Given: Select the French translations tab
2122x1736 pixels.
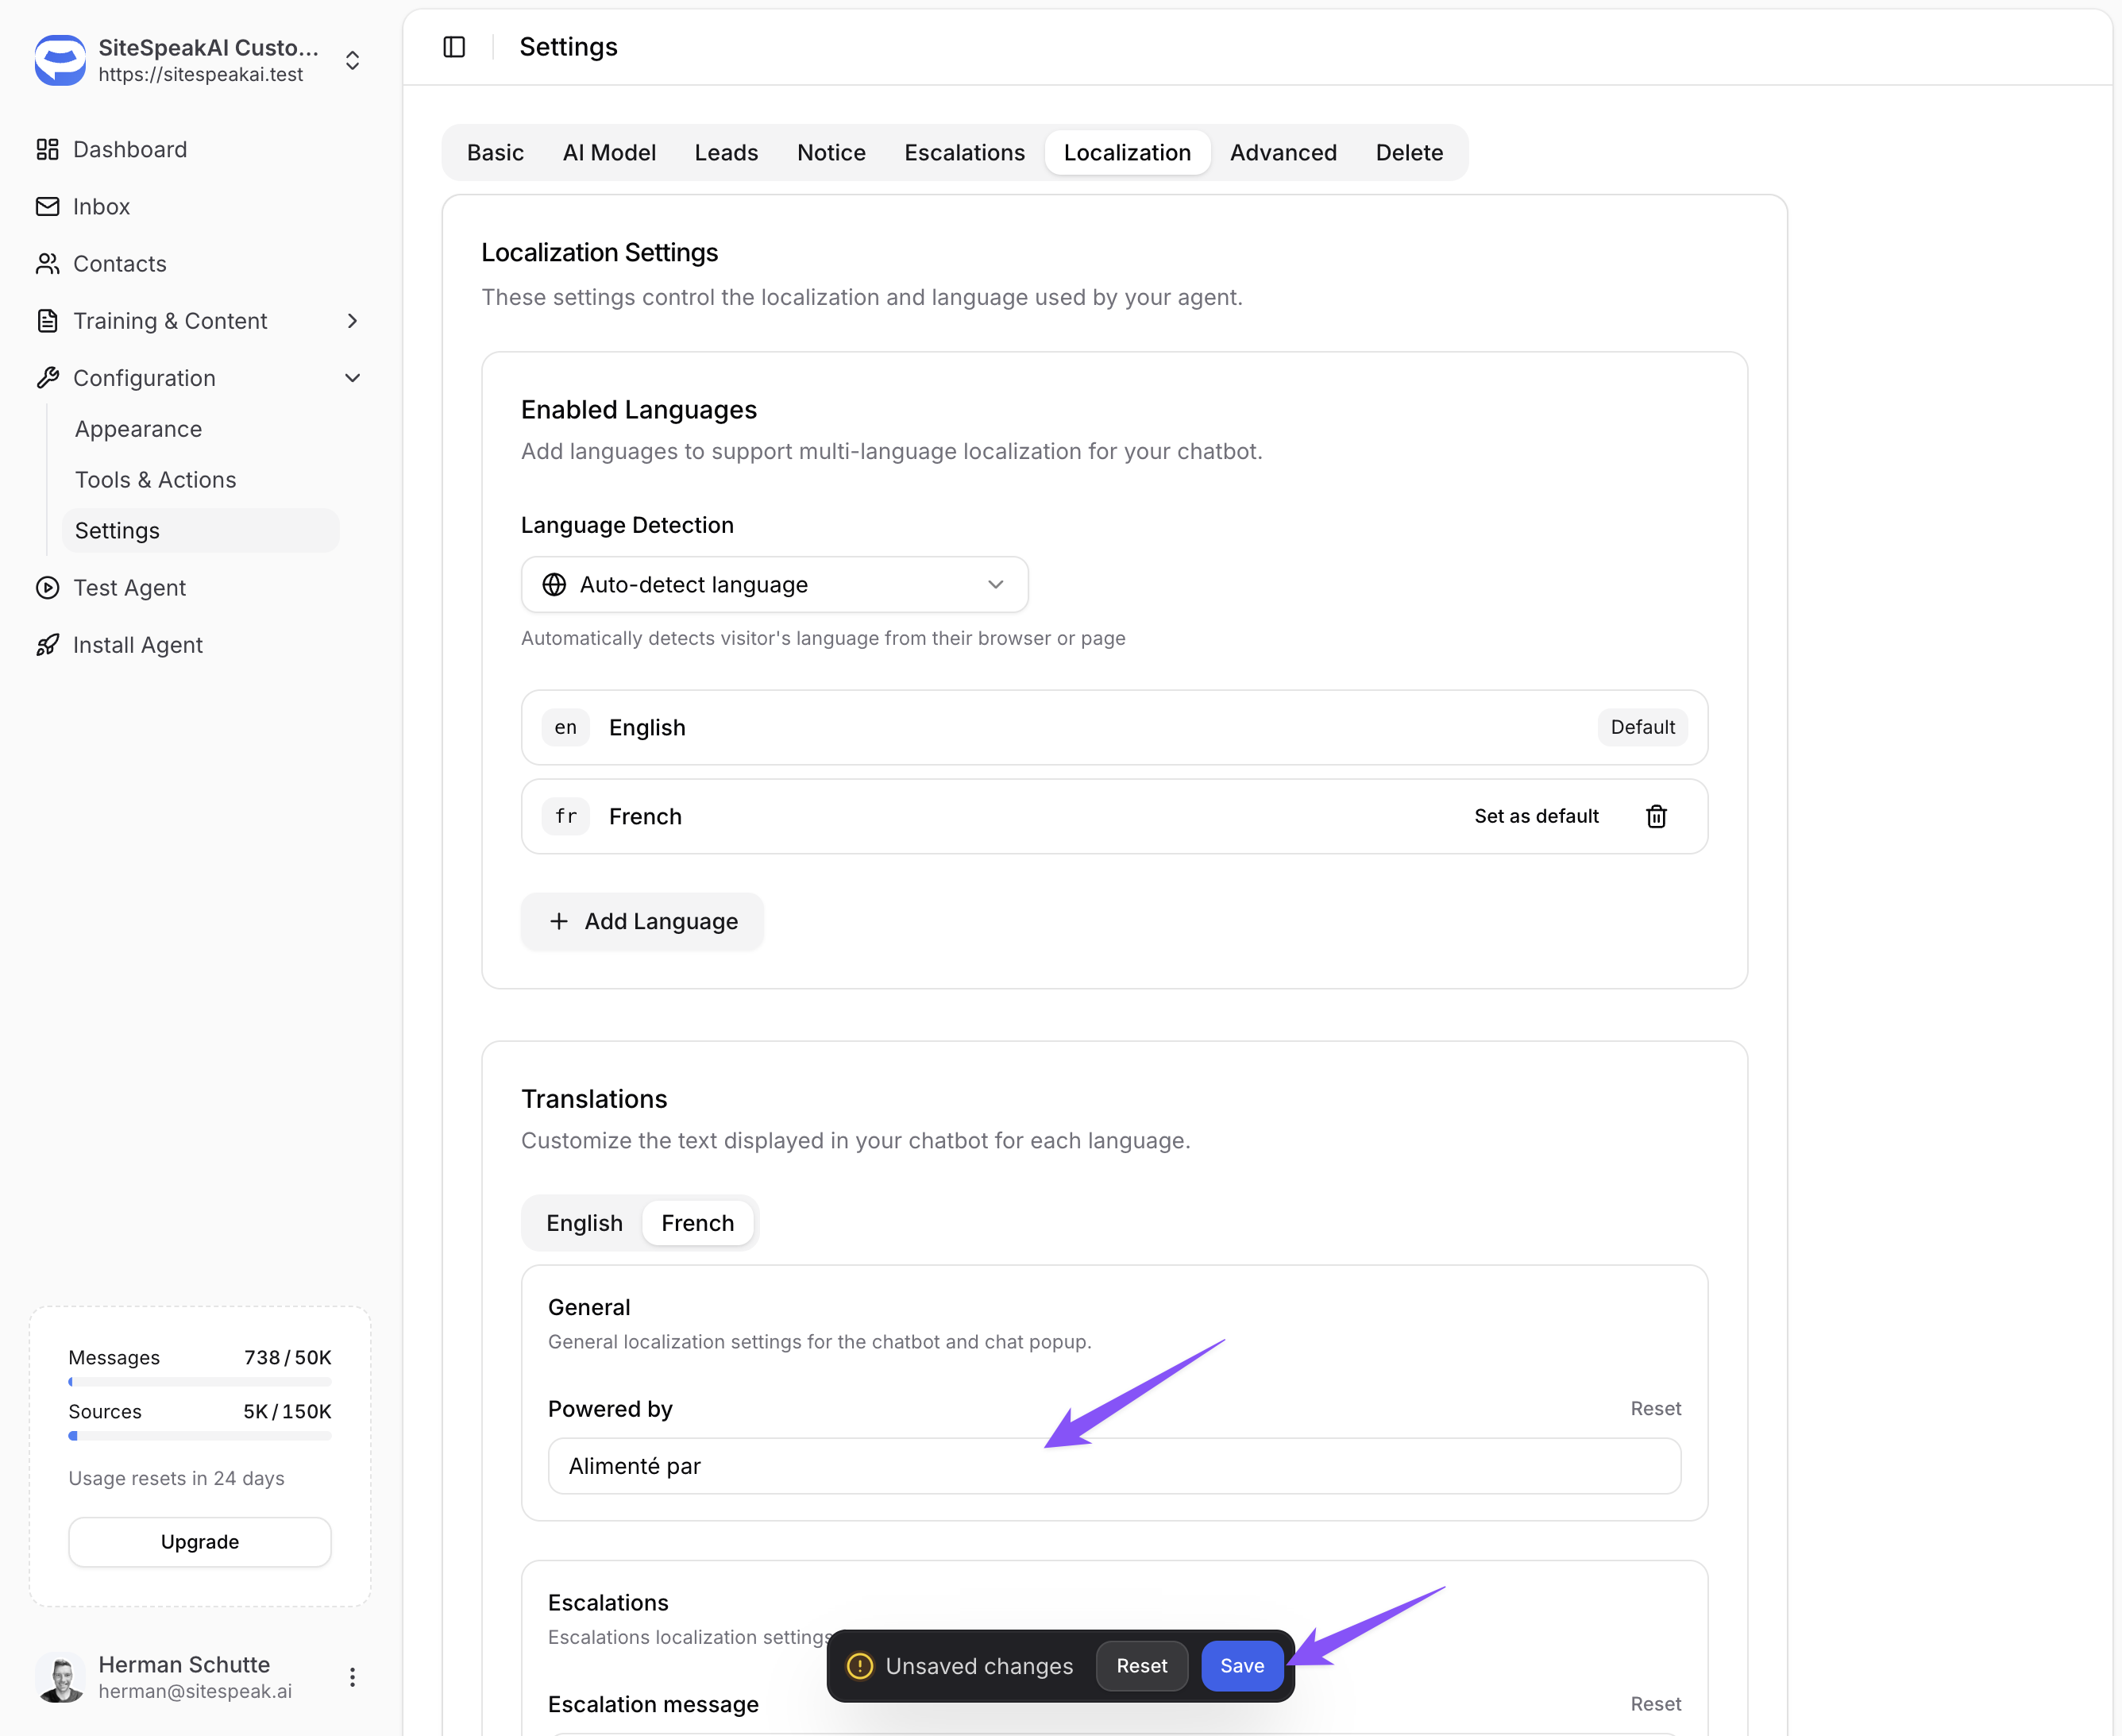Looking at the screenshot, I should pyautogui.click(x=697, y=1223).
